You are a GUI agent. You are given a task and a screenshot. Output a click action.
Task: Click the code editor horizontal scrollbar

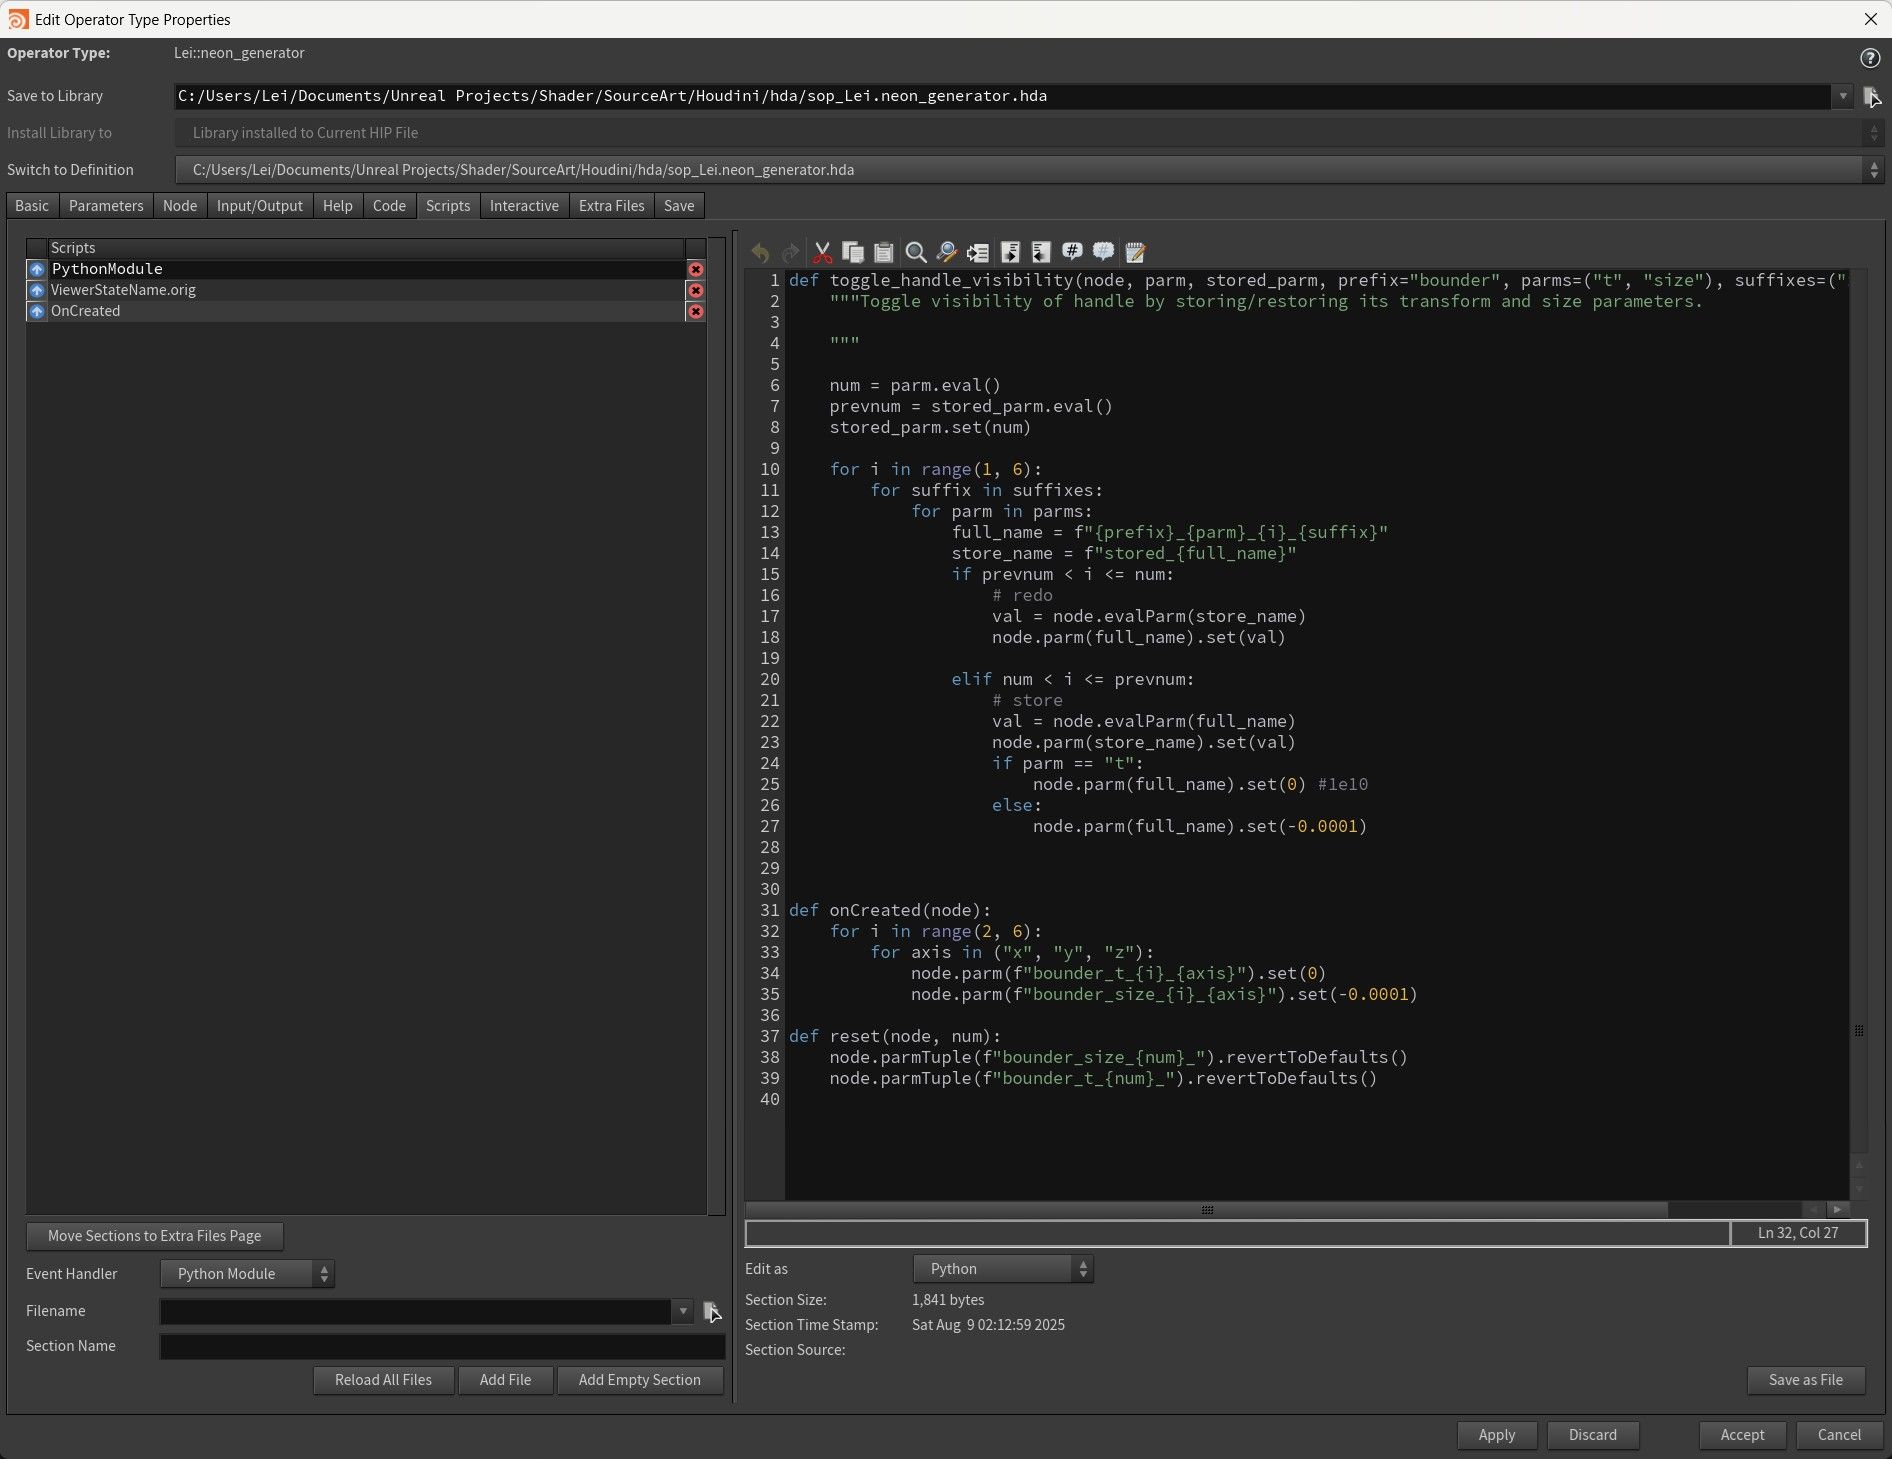point(1207,1210)
